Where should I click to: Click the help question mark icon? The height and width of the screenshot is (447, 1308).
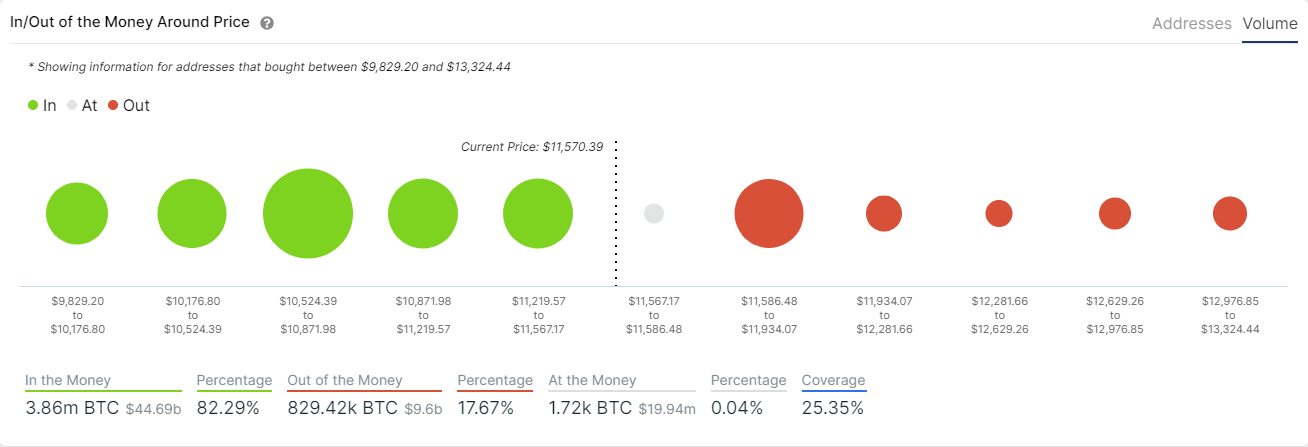(x=267, y=23)
